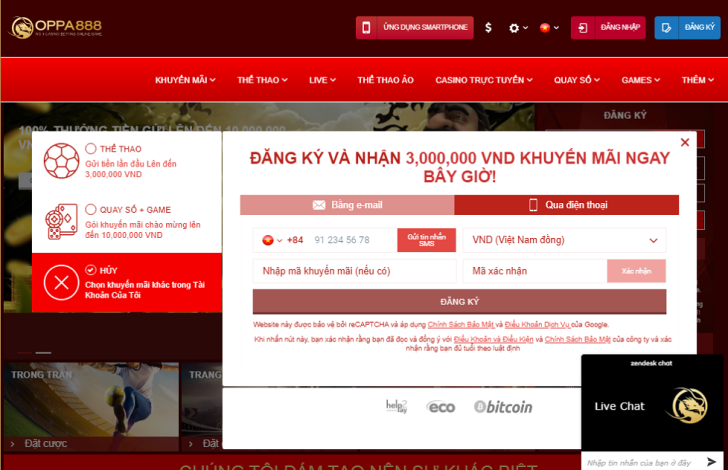Viewport: 728px width, 470px height.
Task: Open the VND (Việt Nam đồng) currency dropdown
Action: [564, 240]
